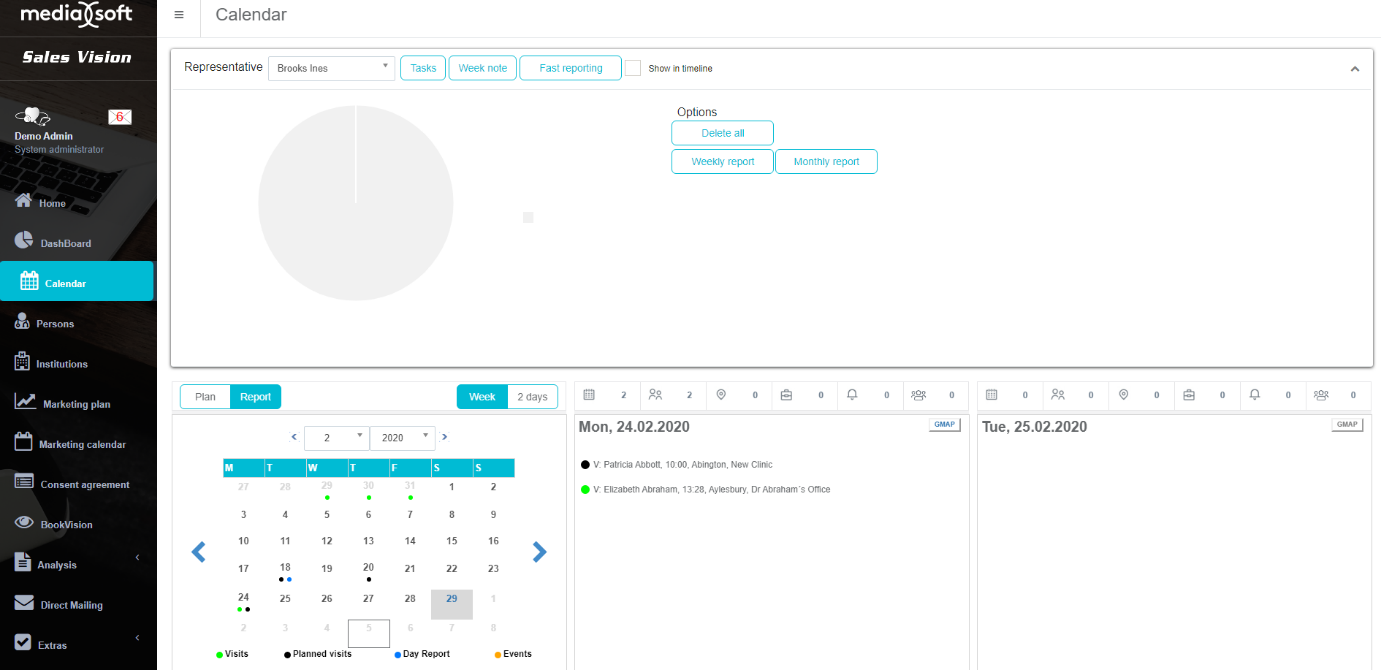Screen dimensions: 1381x670
Task: Click the notification flag showing 6
Action: (x=120, y=117)
